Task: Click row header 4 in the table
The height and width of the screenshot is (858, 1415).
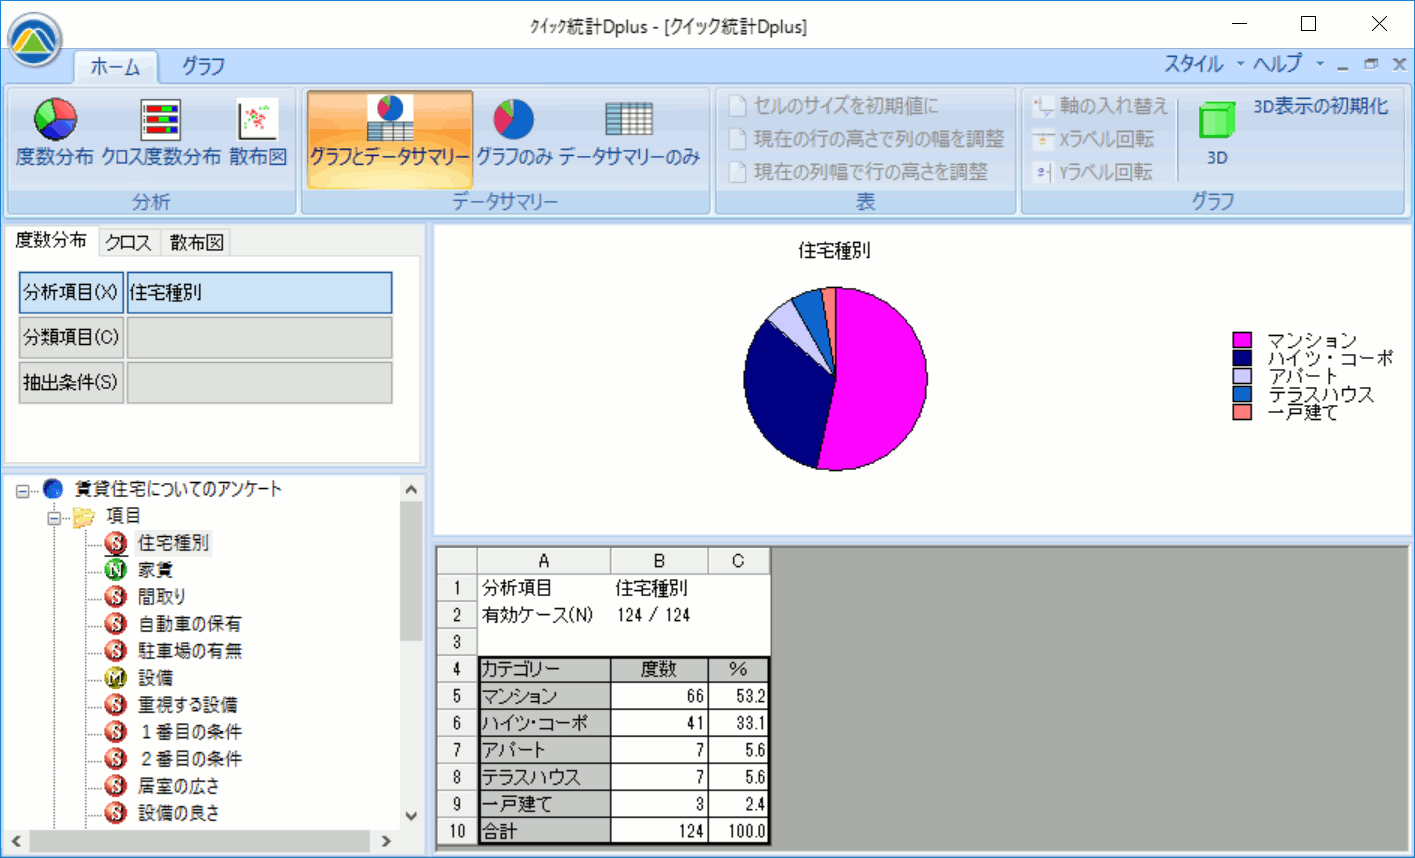Action: (x=457, y=669)
